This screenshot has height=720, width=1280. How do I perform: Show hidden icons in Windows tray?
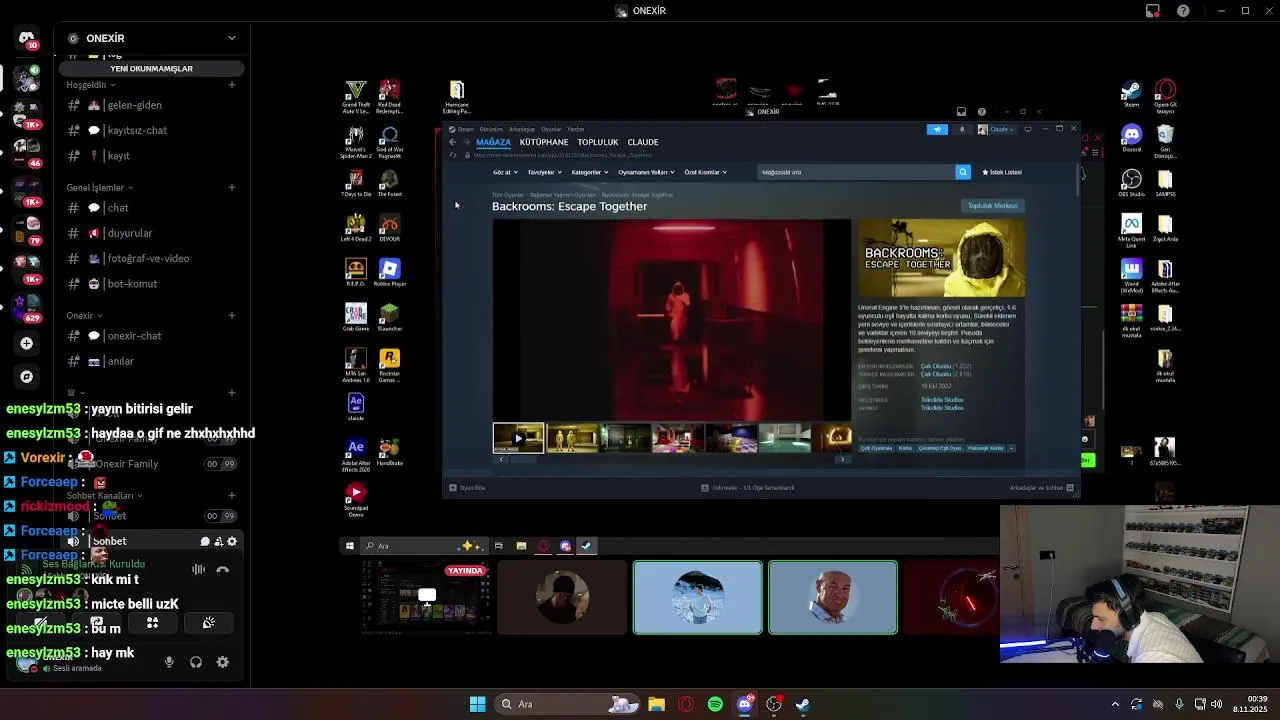[x=1115, y=704]
